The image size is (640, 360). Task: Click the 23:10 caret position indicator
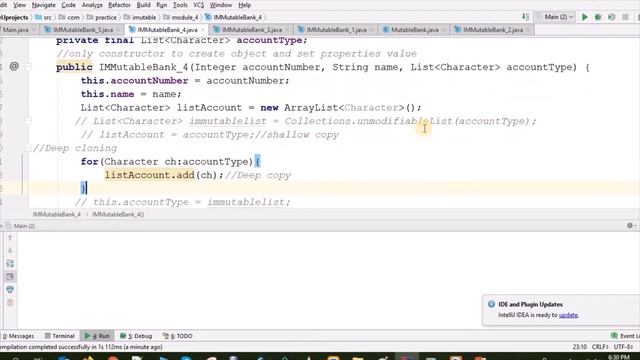(580, 347)
